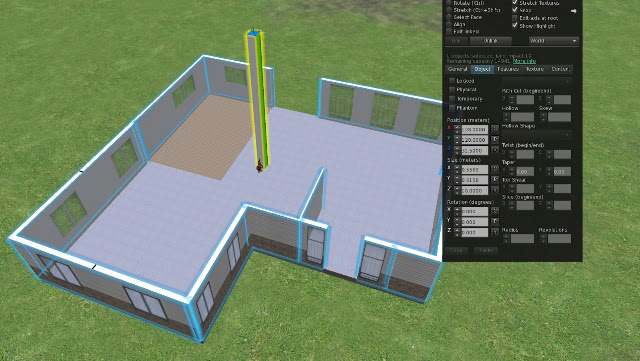640x361 pixels.
Task: Choose the Align radio option
Action: coord(449,24)
